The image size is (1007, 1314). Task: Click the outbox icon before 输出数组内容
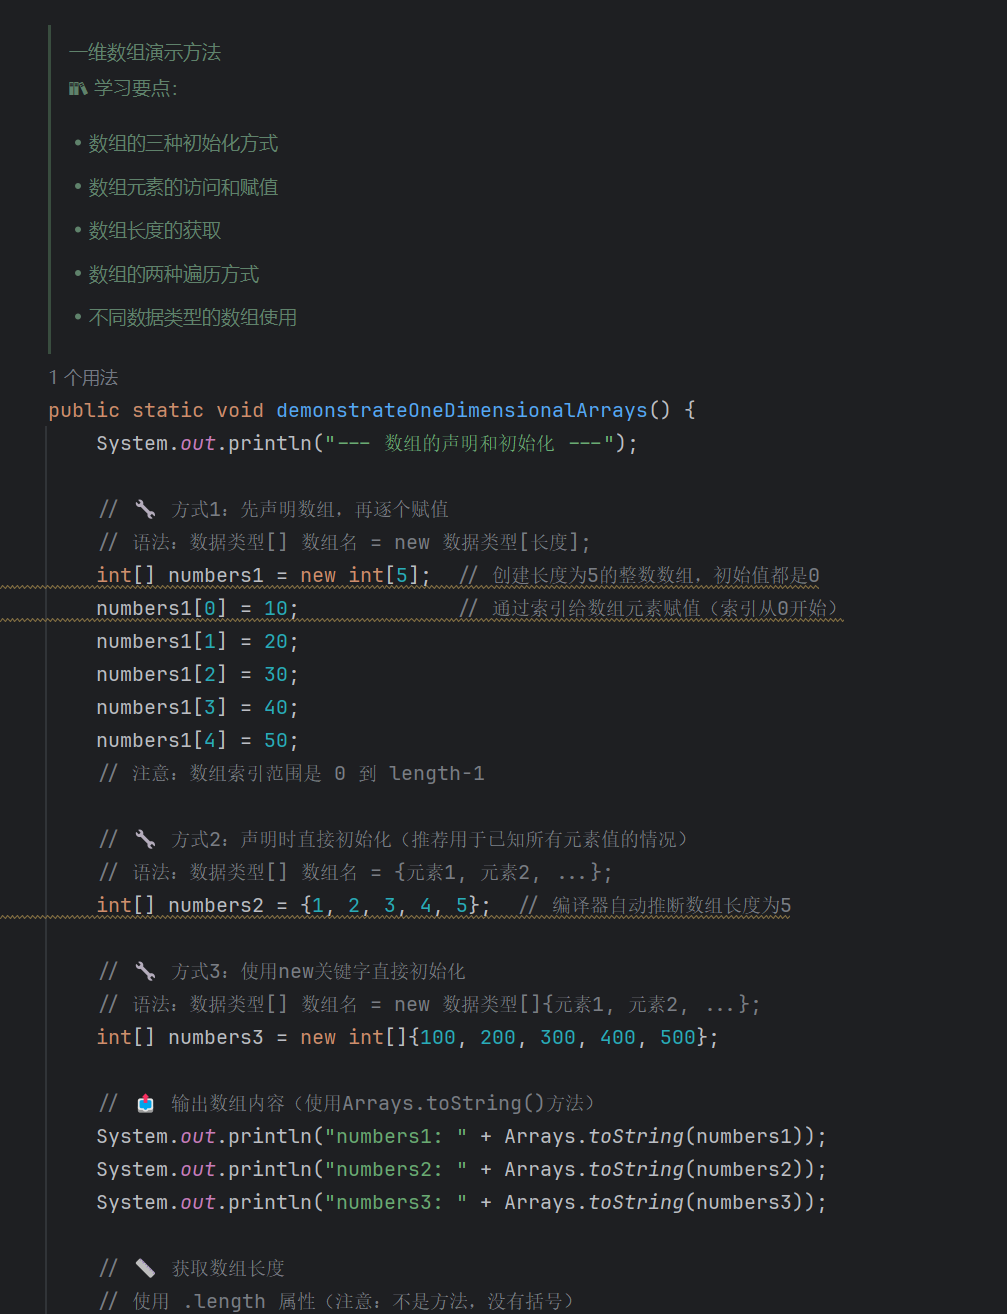145,1104
